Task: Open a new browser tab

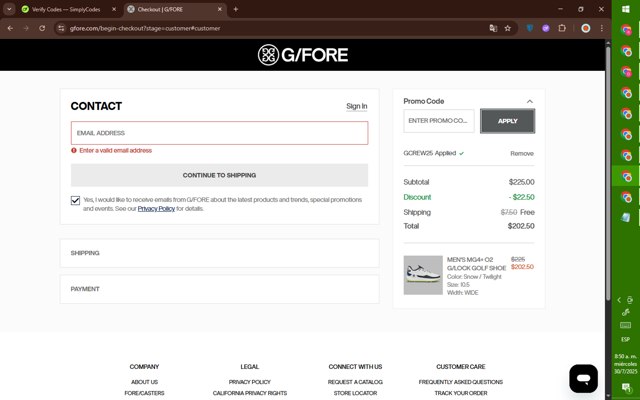Action: 236,9
